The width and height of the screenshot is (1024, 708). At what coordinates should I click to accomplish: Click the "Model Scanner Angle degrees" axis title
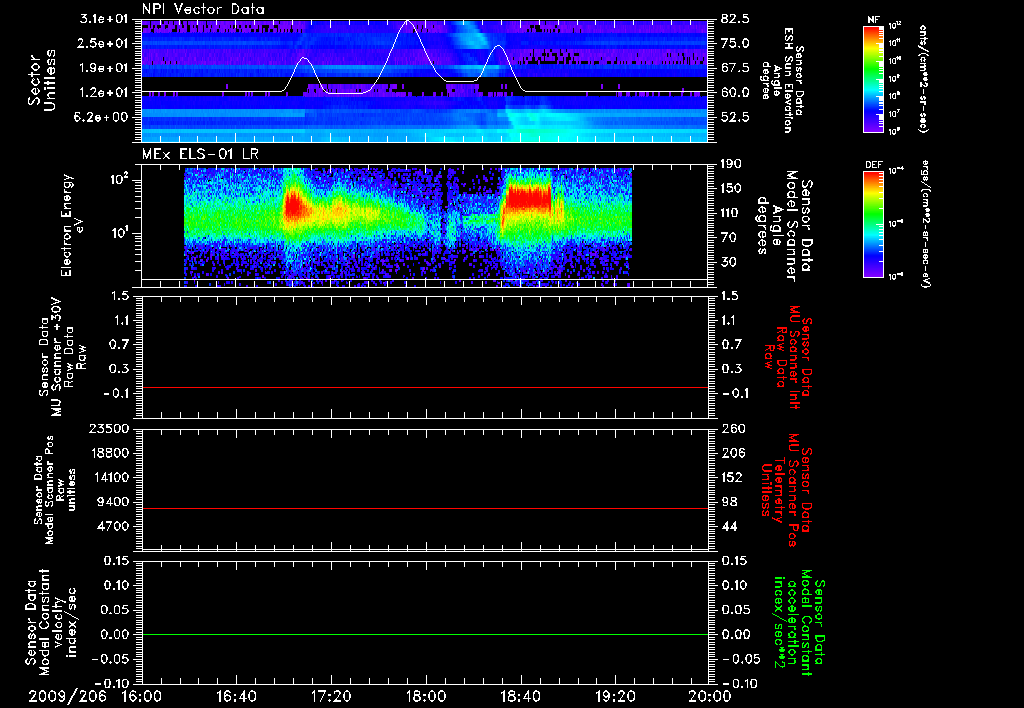point(784,226)
